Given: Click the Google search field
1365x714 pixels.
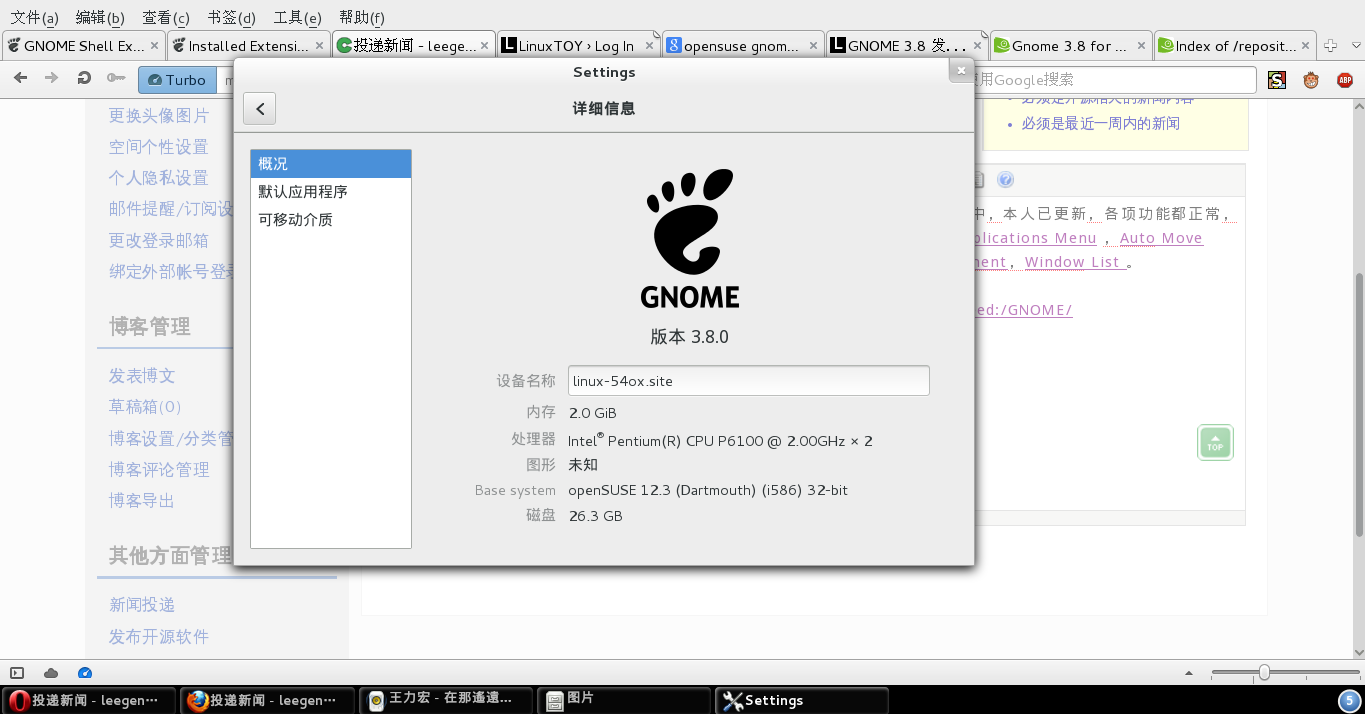Looking at the screenshot, I should tap(1113, 80).
